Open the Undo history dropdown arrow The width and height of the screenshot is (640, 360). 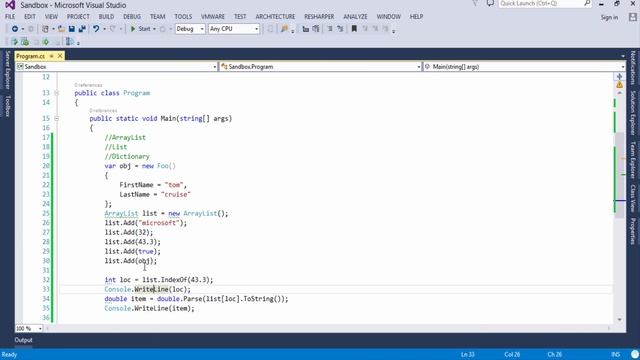[104, 29]
